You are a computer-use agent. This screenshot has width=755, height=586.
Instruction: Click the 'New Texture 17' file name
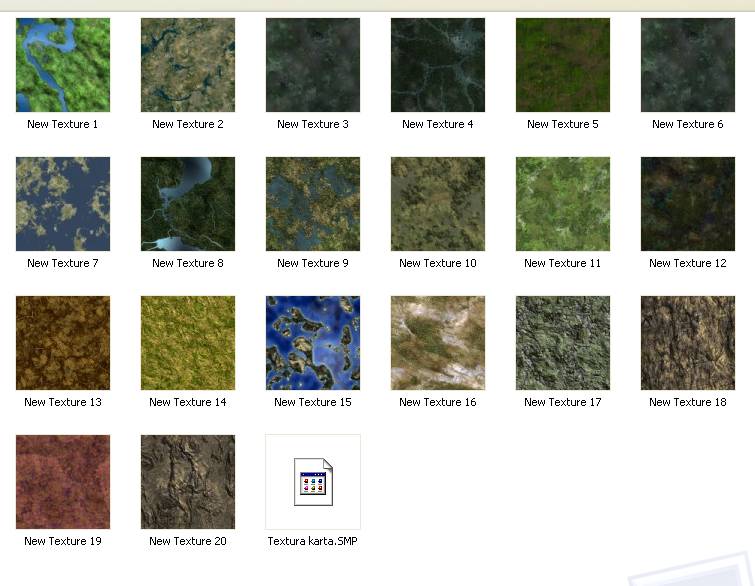(x=563, y=402)
